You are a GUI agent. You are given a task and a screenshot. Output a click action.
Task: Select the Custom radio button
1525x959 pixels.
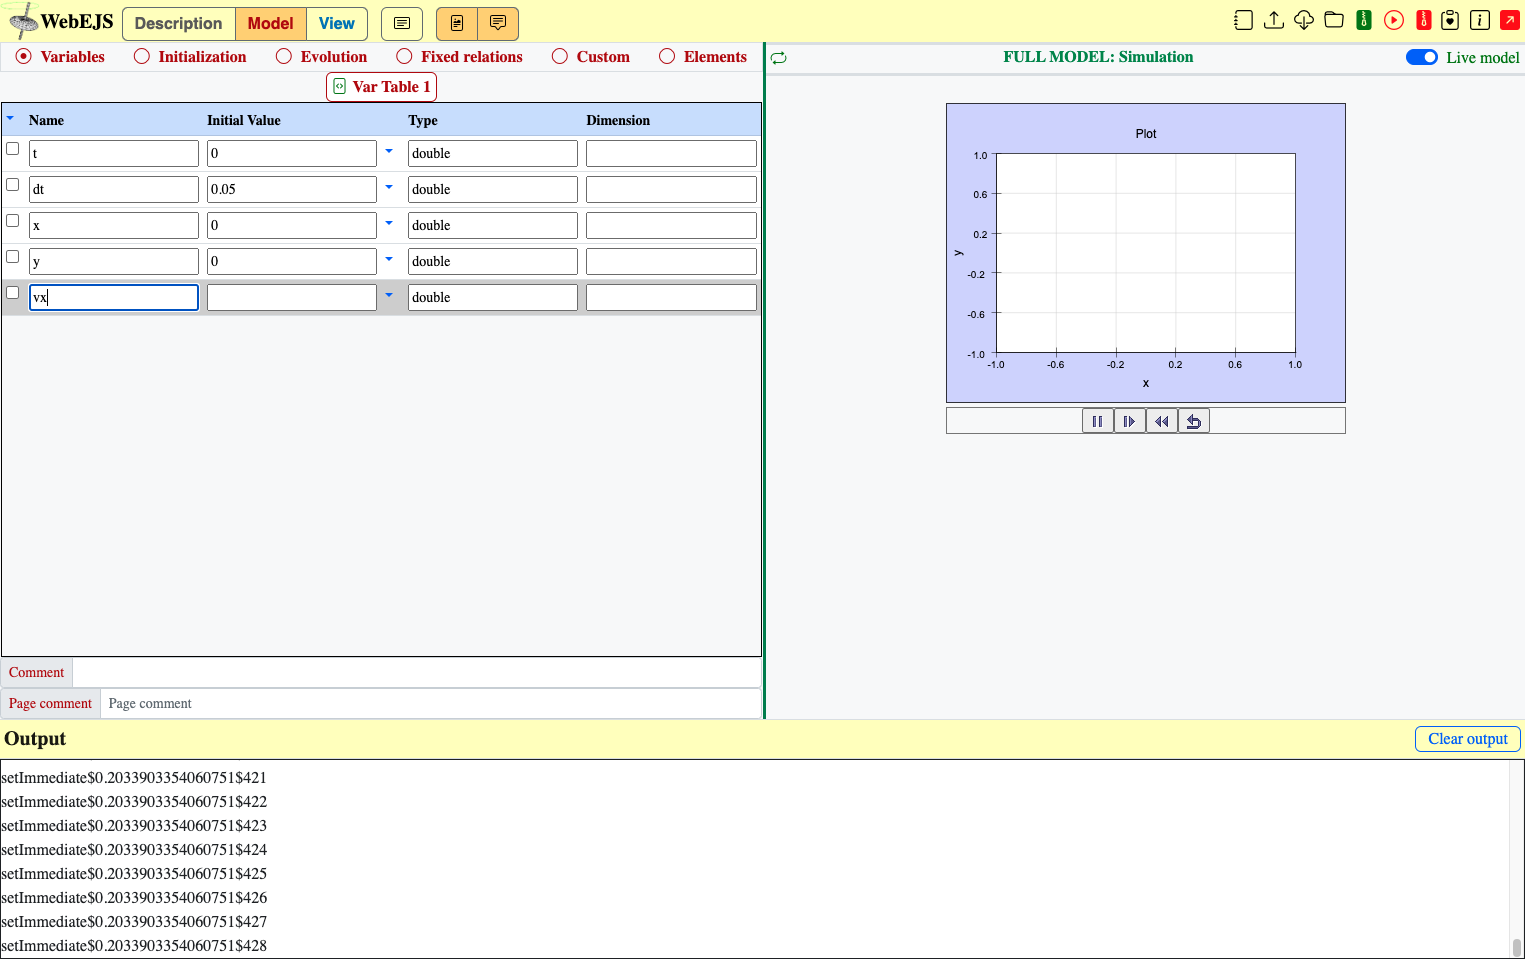tap(560, 56)
